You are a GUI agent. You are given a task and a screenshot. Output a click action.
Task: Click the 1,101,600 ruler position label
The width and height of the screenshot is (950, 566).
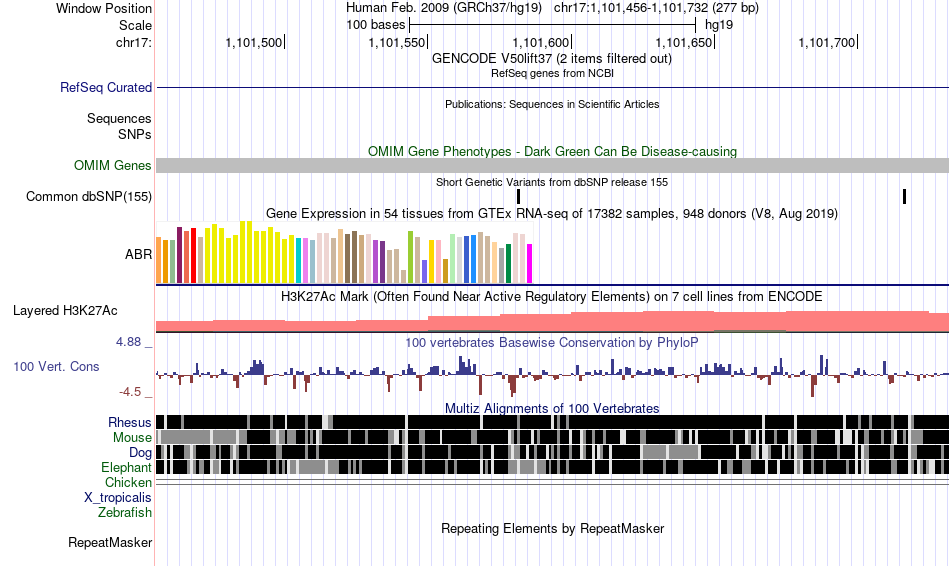pyautogui.click(x=541, y=42)
